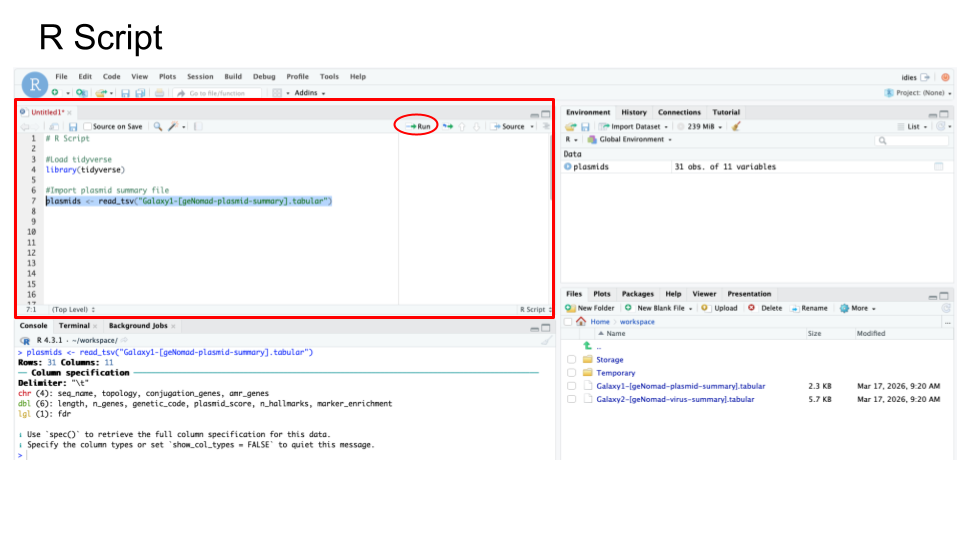Select the Storage folder checkbox

pos(571,359)
